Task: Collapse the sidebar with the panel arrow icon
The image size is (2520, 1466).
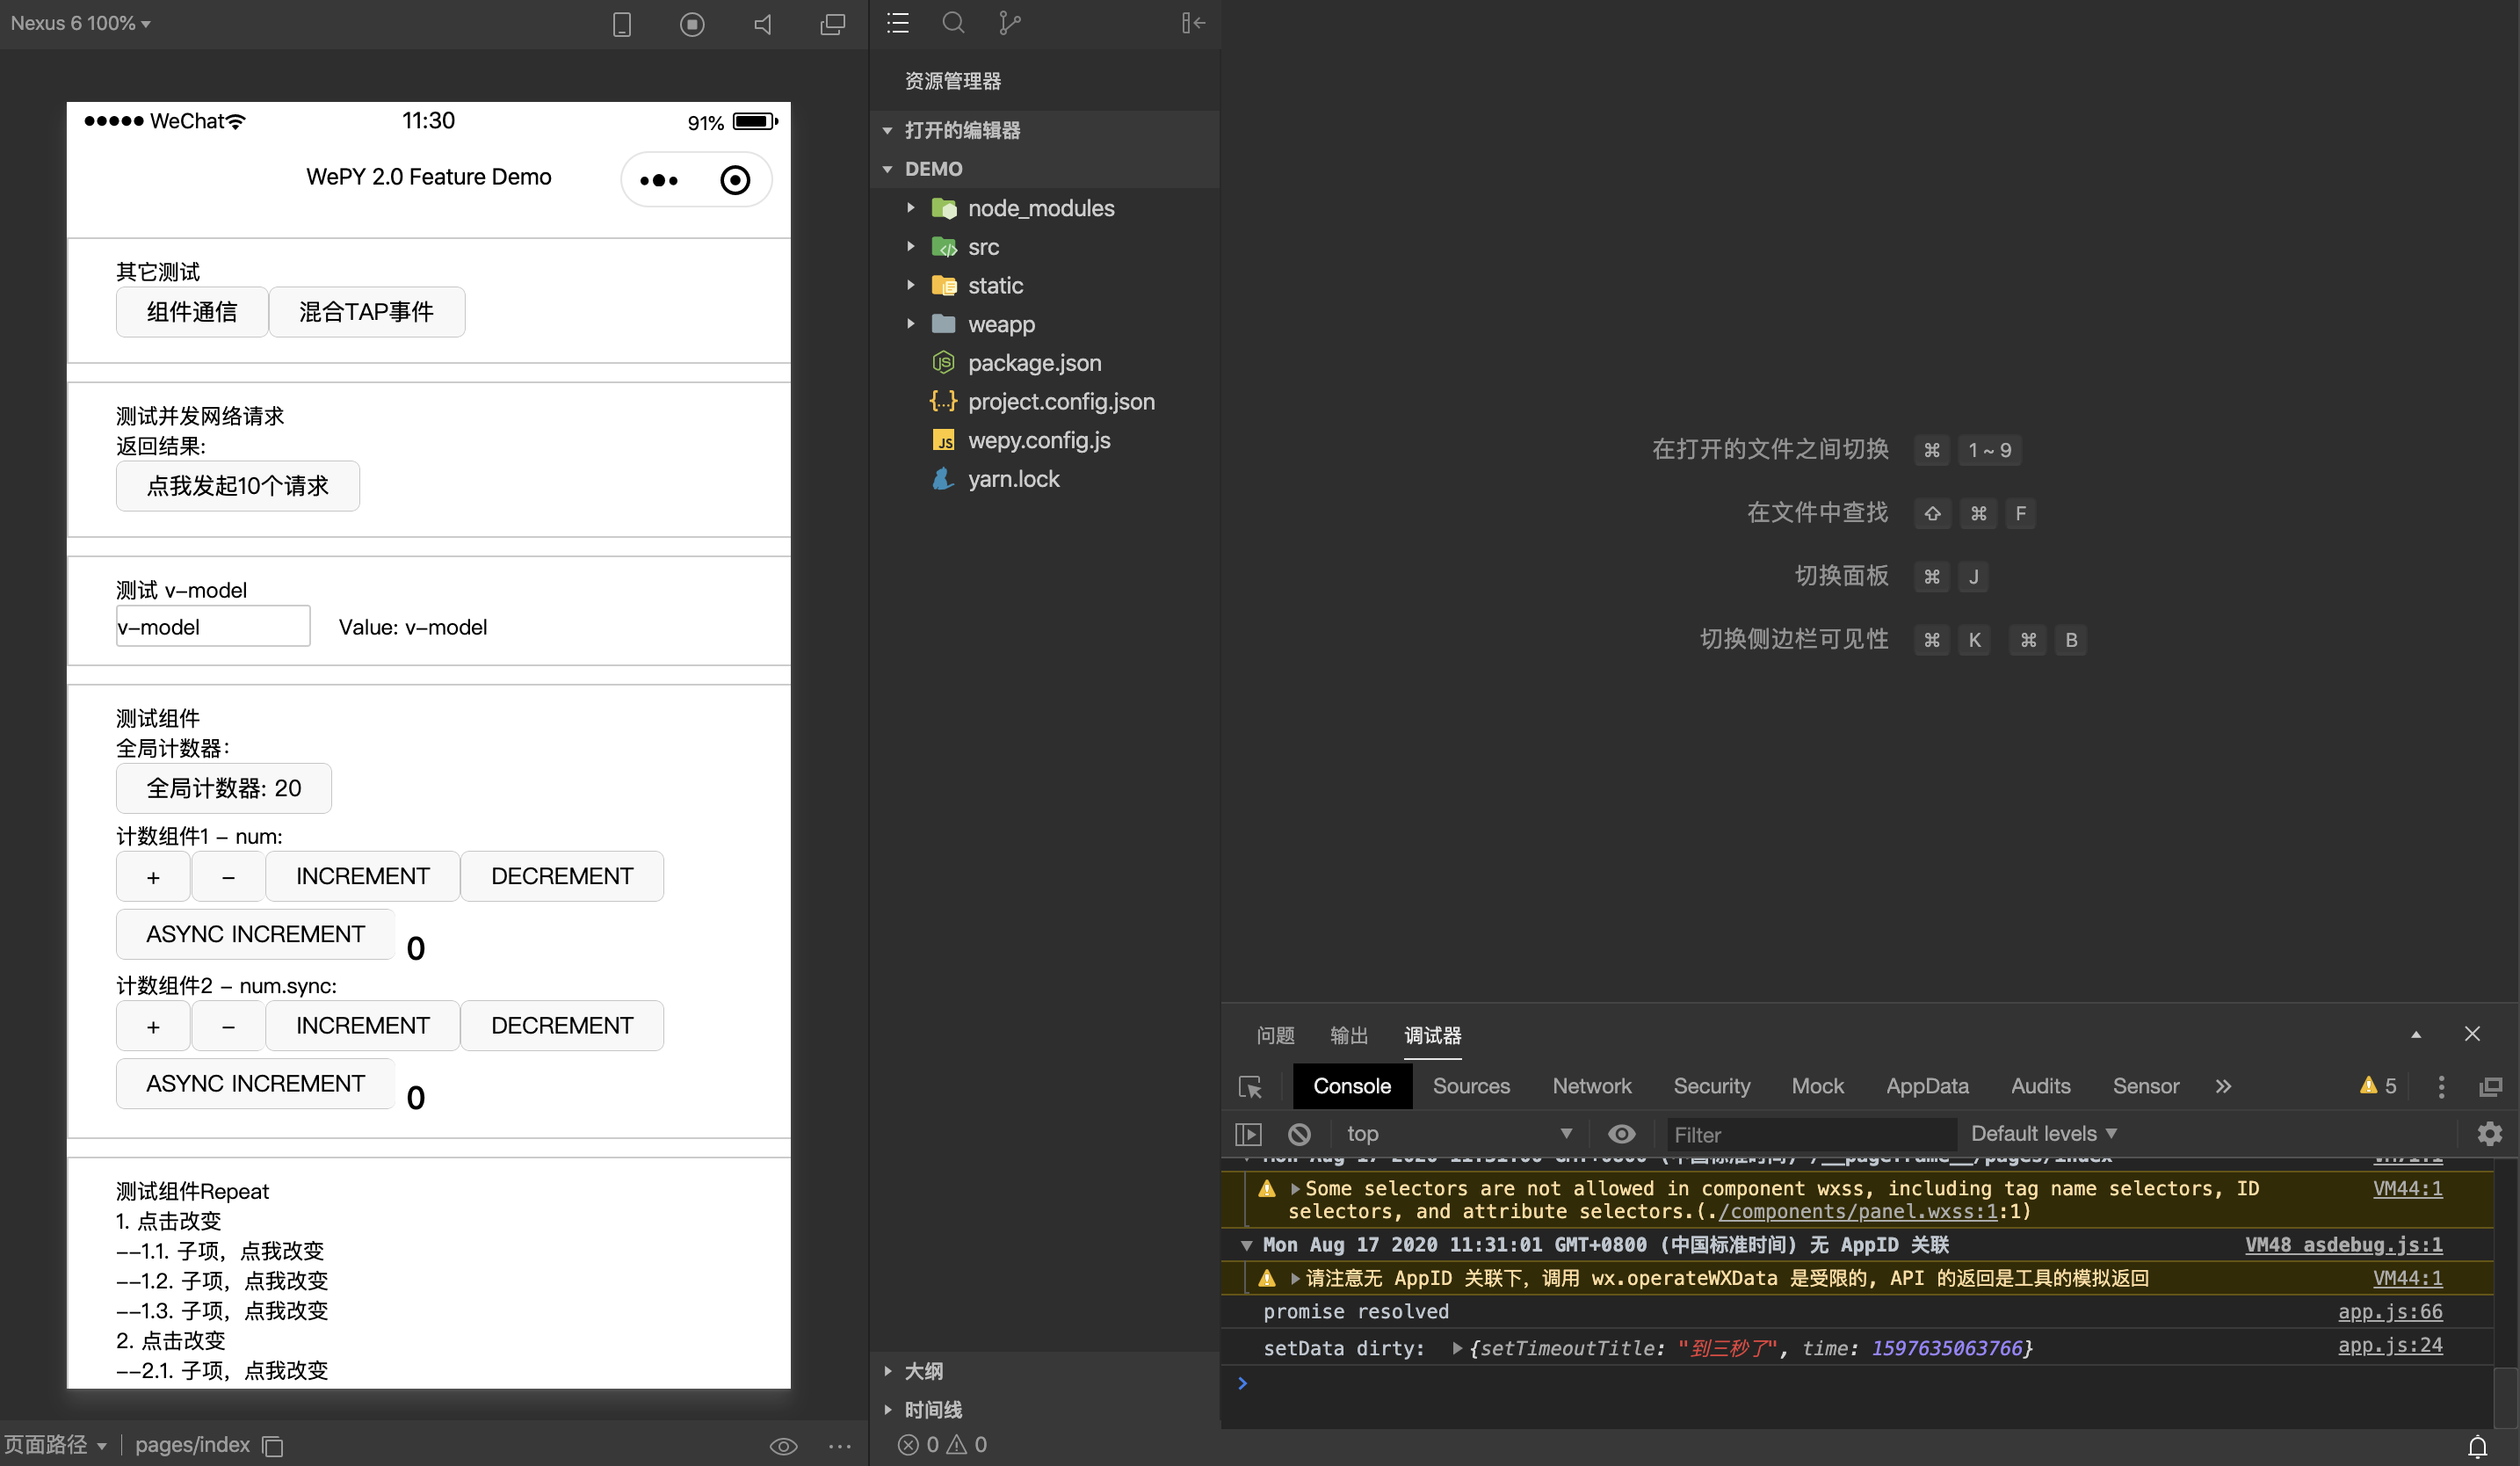Action: coord(1192,23)
